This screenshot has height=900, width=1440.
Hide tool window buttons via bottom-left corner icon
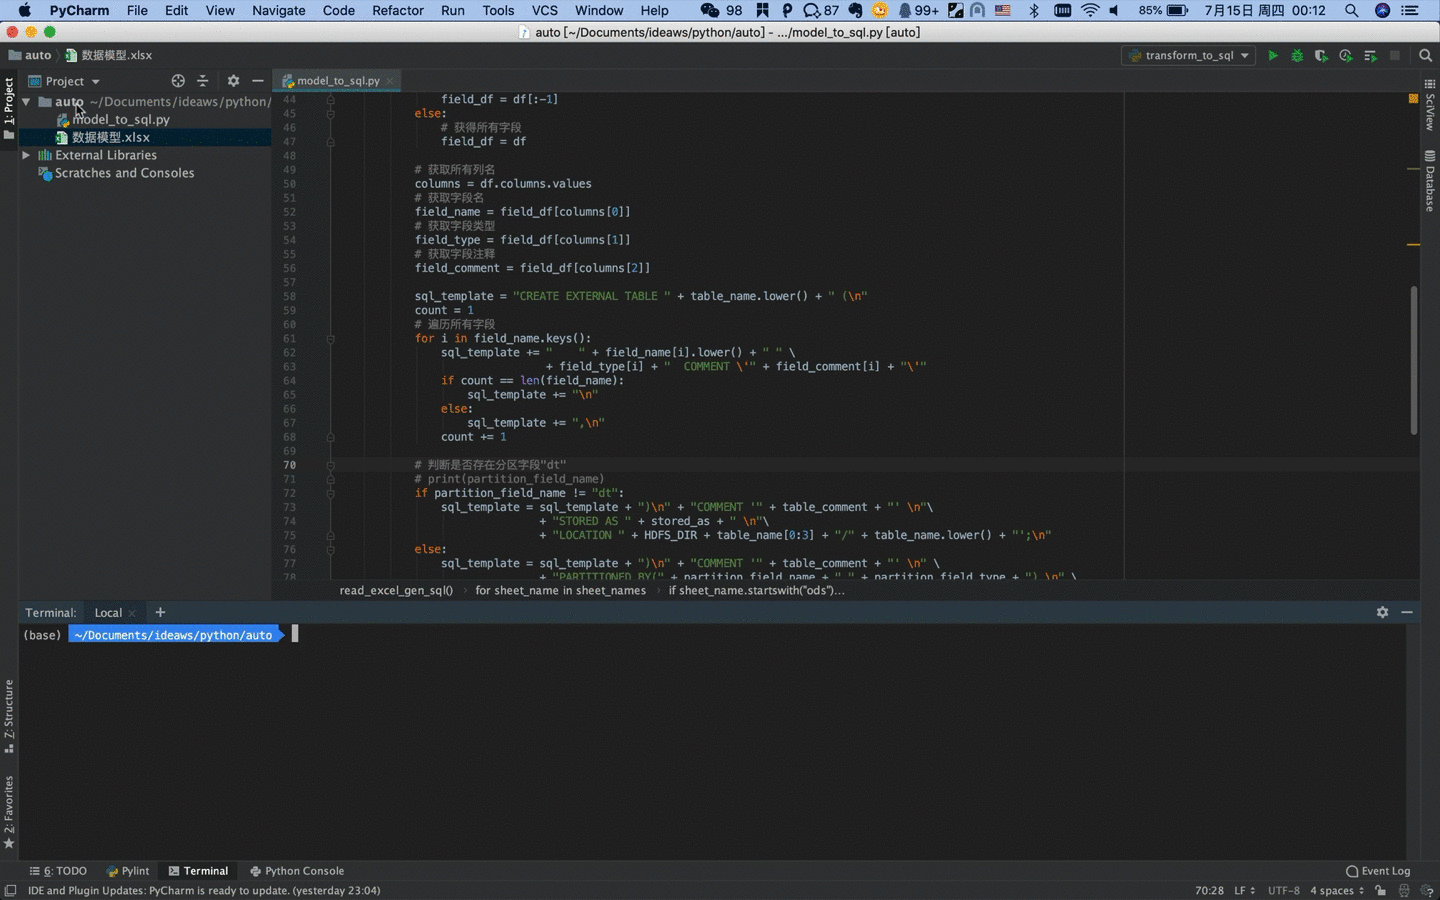(10, 890)
